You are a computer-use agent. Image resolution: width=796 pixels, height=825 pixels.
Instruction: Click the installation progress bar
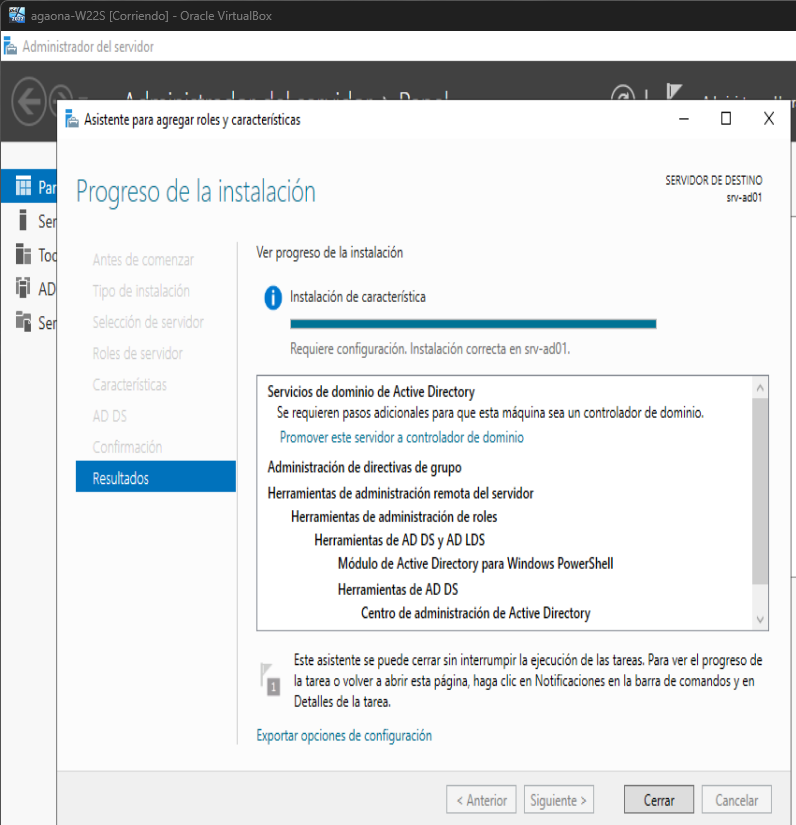click(472, 323)
